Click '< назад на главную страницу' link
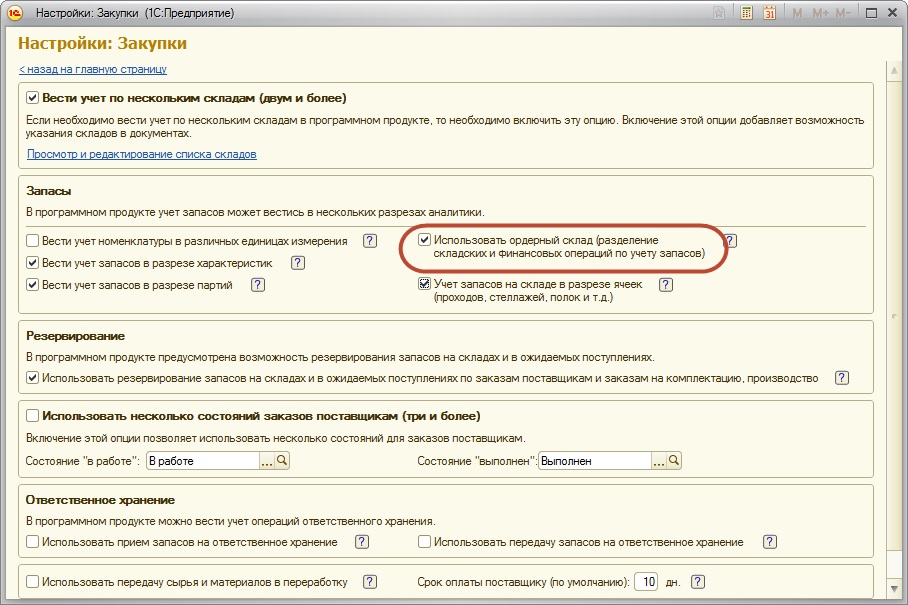Image resolution: width=908 pixels, height=605 pixels. 93,69
